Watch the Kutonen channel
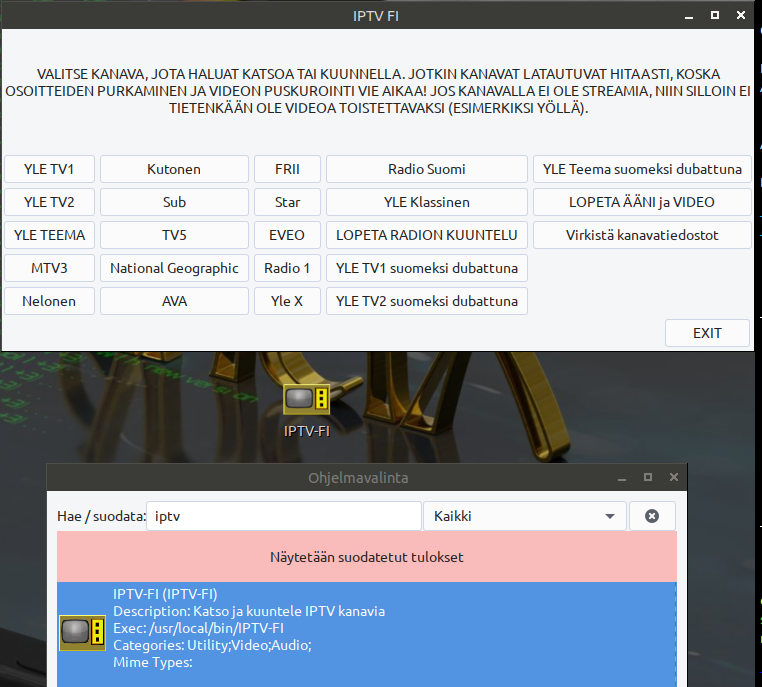Screen dimensions: 762x687 click(174, 169)
